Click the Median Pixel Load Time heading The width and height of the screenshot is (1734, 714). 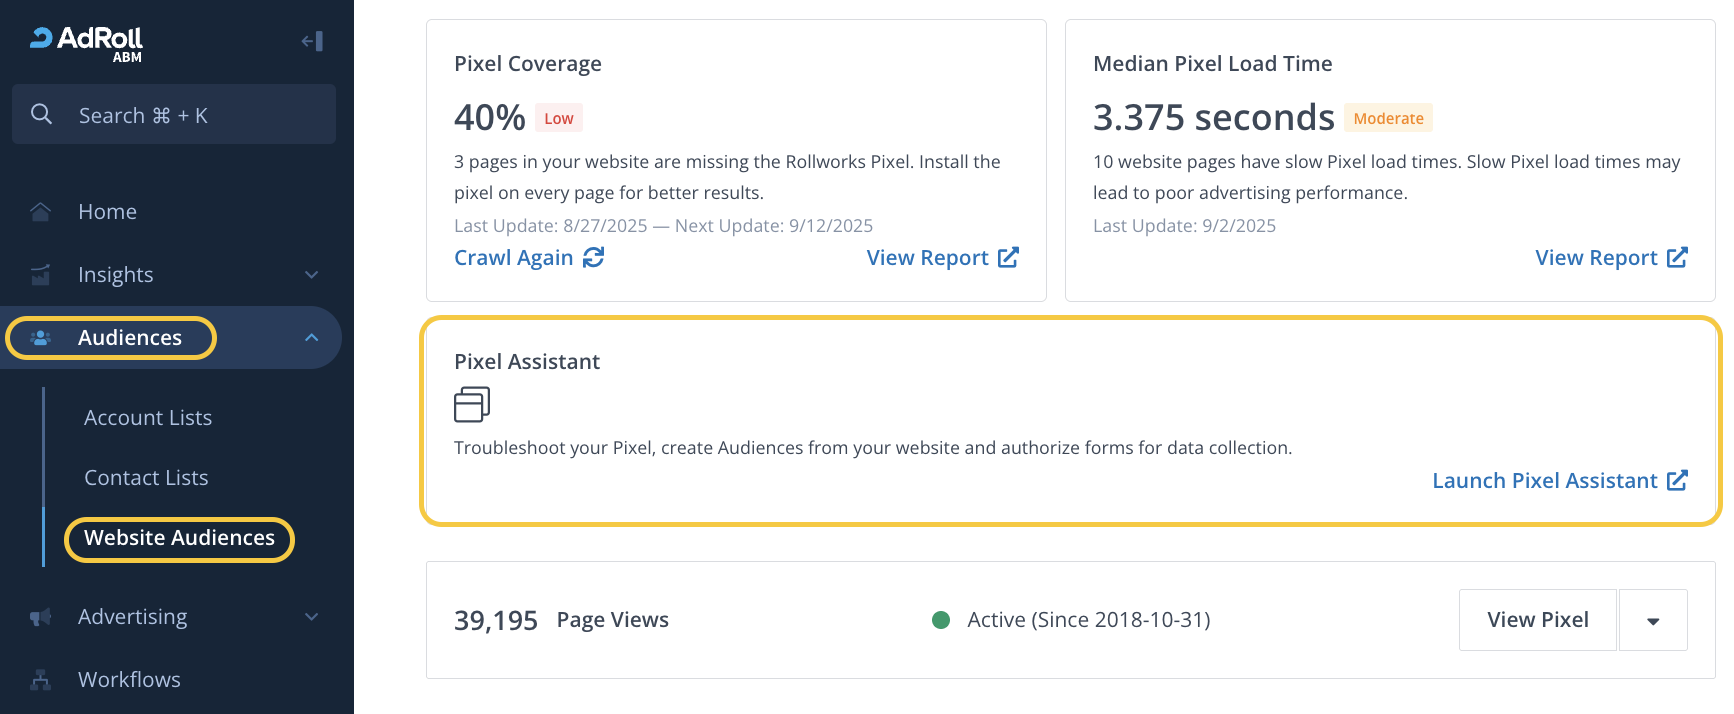pyautogui.click(x=1213, y=64)
